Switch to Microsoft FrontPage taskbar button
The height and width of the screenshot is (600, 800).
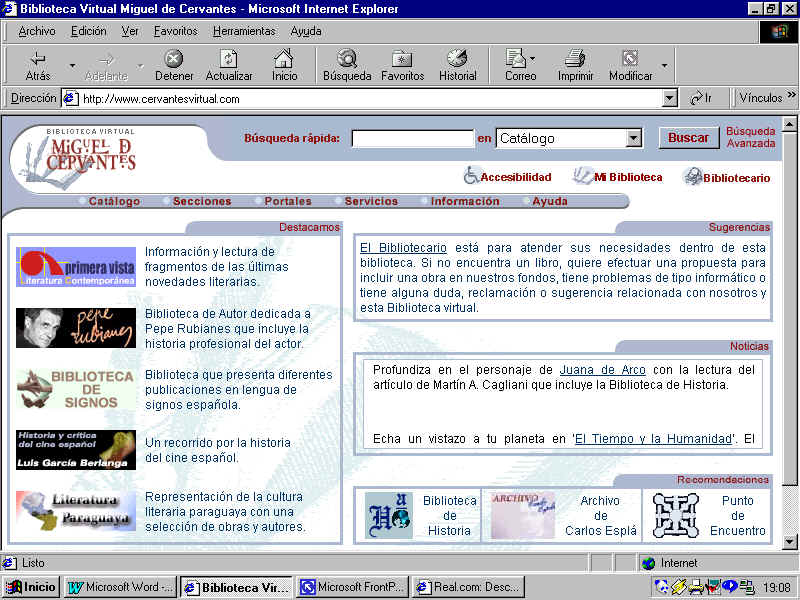pyautogui.click(x=353, y=587)
